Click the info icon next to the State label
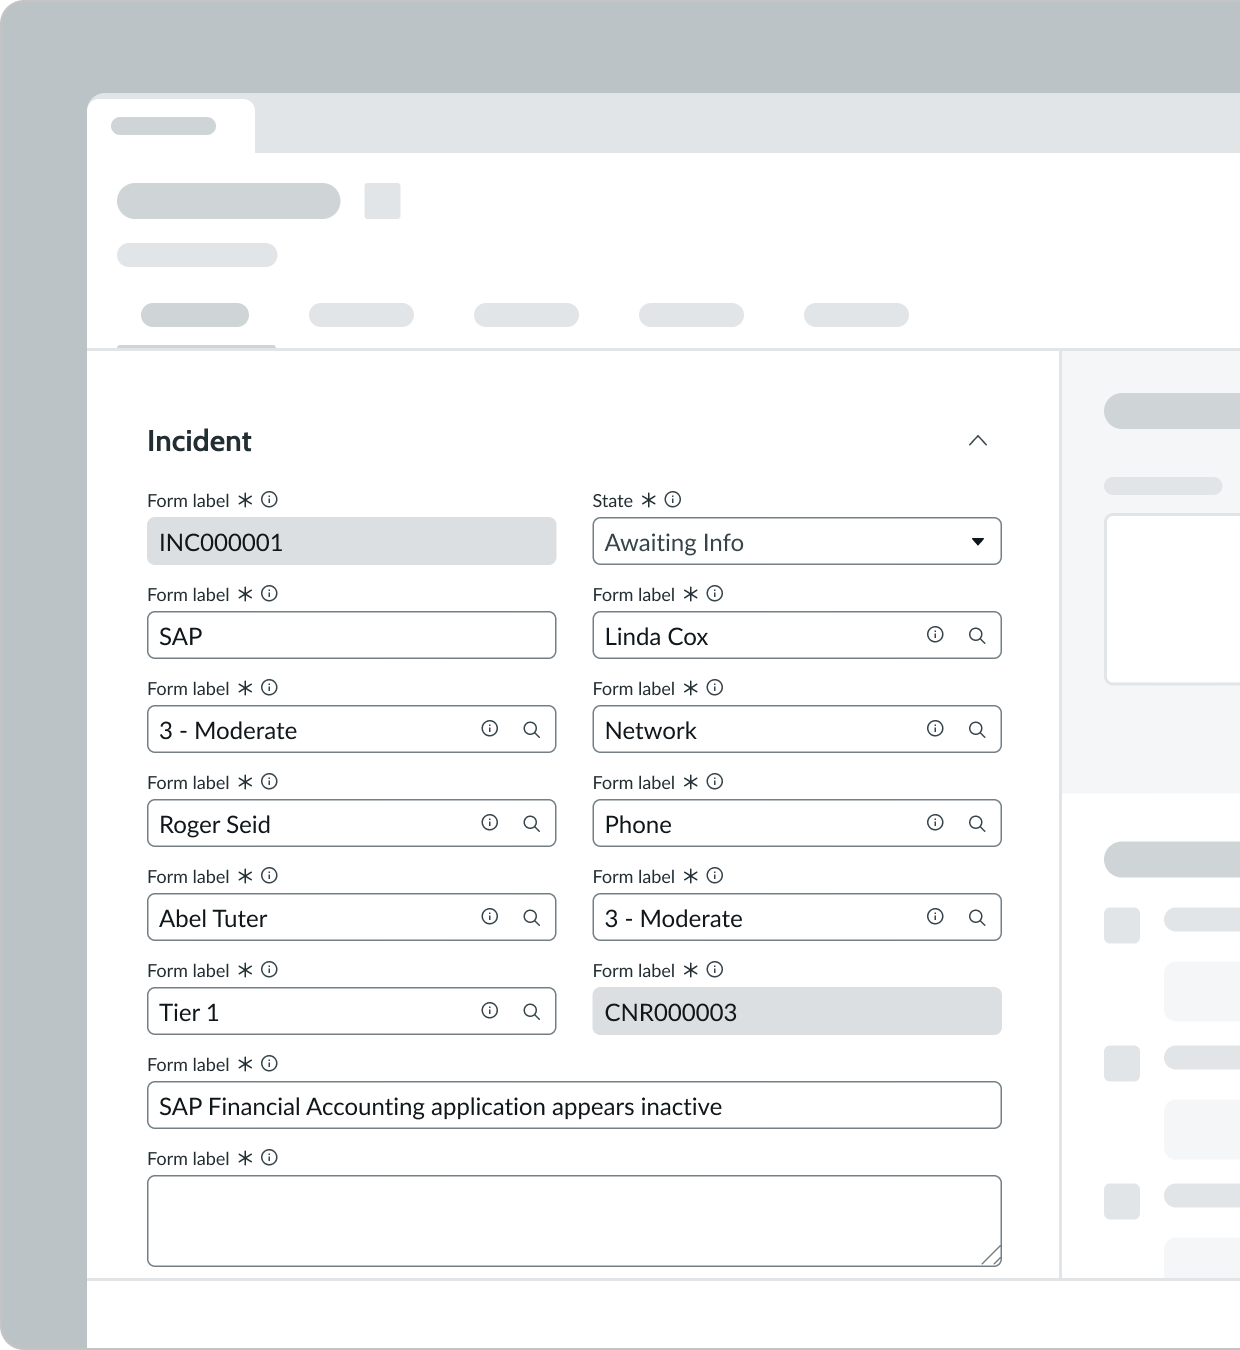Image resolution: width=1240 pixels, height=1350 pixels. click(x=672, y=500)
